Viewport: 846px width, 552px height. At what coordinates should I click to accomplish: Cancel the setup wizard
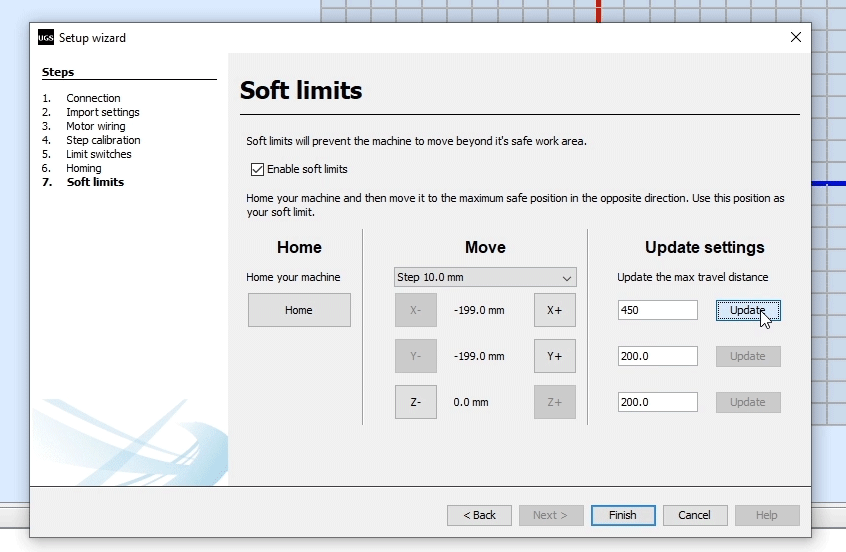point(694,515)
